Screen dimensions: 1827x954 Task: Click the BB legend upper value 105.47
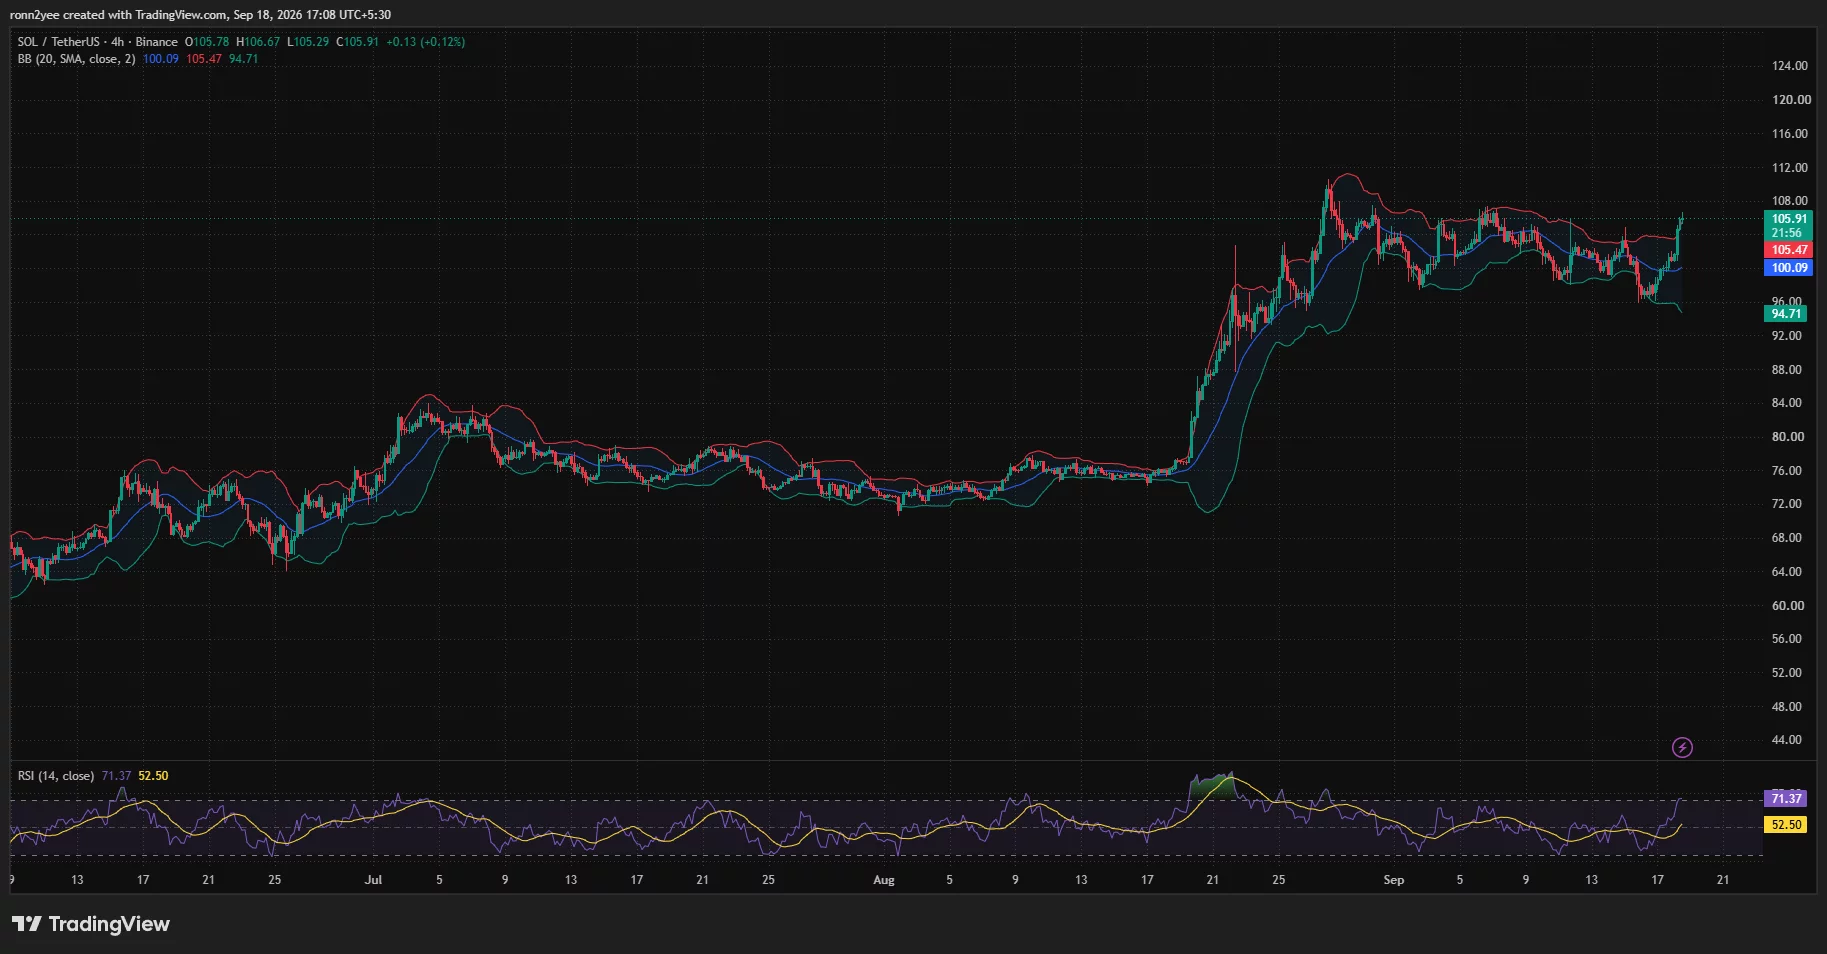tap(204, 59)
